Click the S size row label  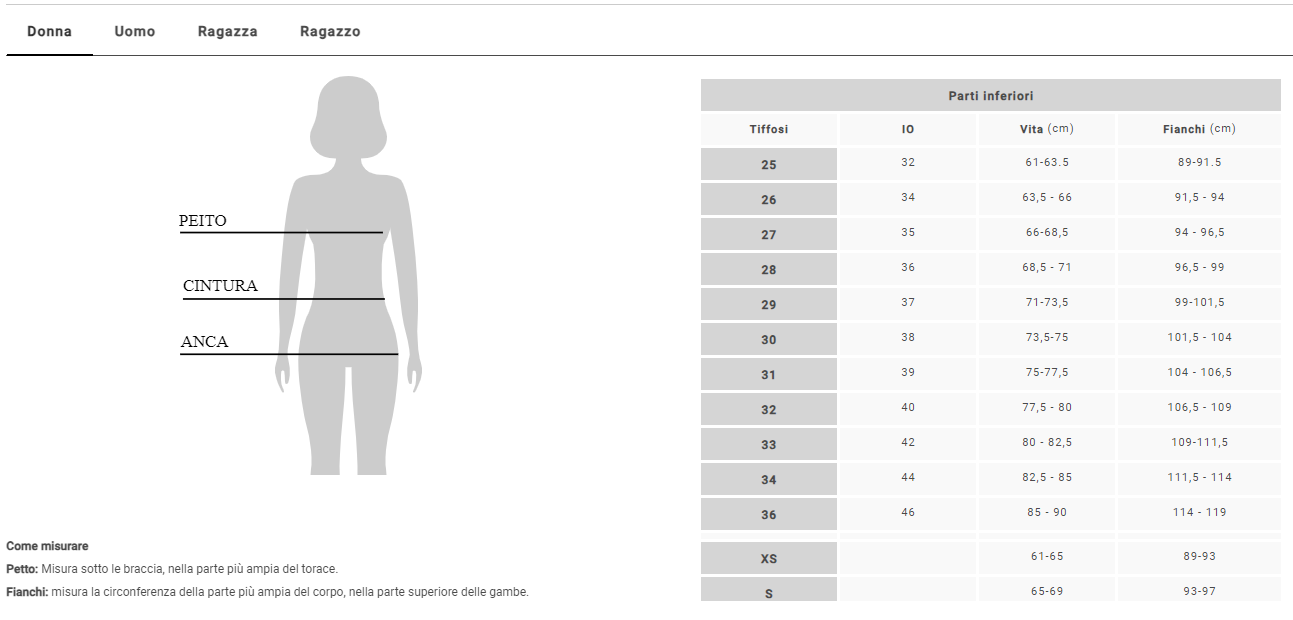[769, 593]
